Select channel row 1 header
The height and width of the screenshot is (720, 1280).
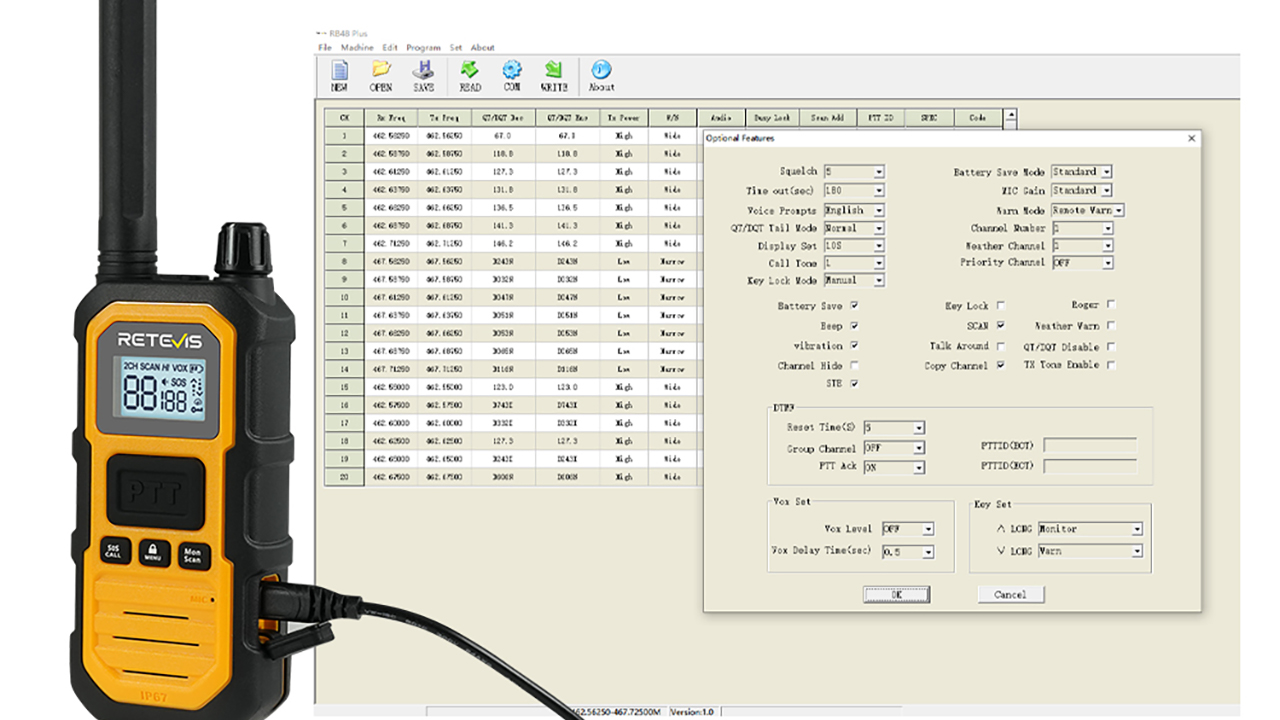[345, 136]
